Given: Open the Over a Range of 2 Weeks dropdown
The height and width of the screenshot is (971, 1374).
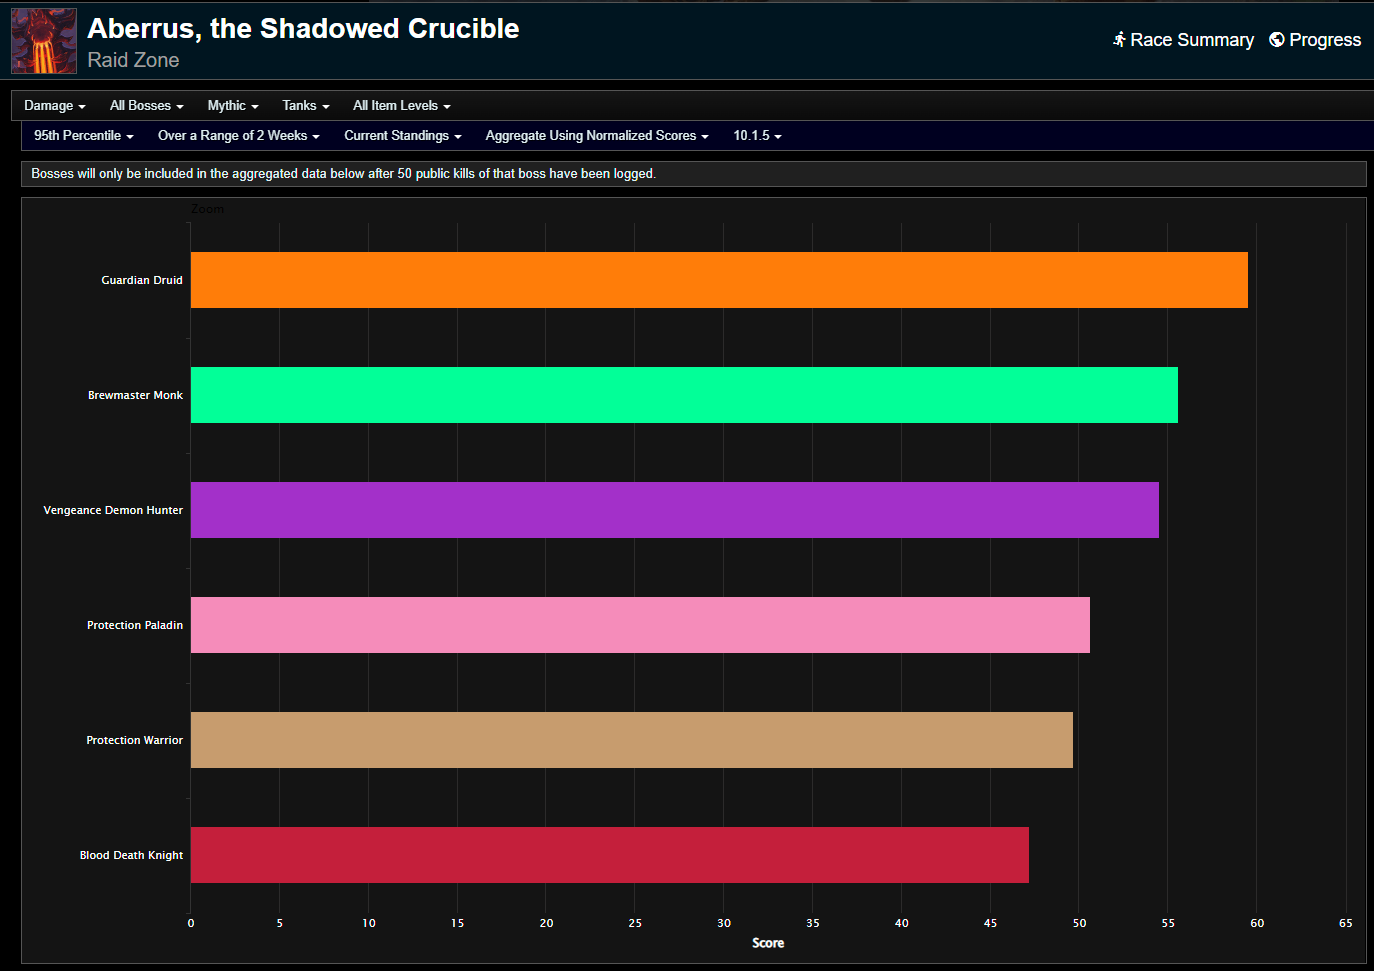Looking at the screenshot, I should click(x=238, y=136).
